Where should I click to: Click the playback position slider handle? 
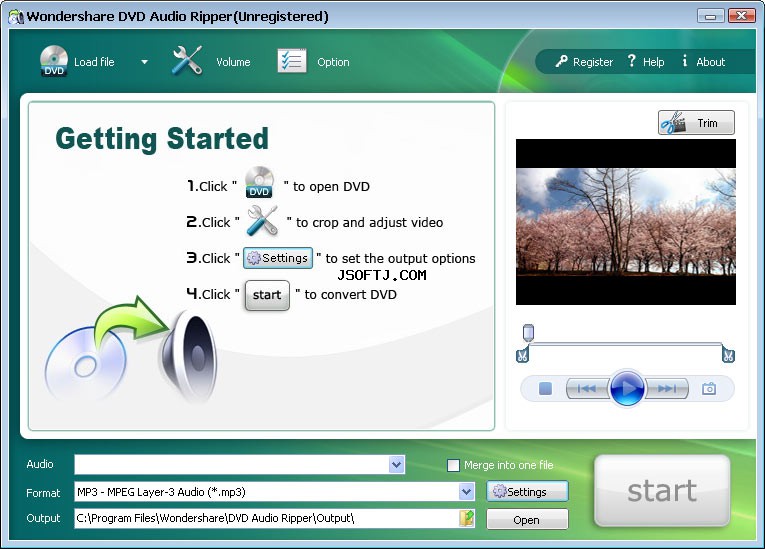pos(528,333)
